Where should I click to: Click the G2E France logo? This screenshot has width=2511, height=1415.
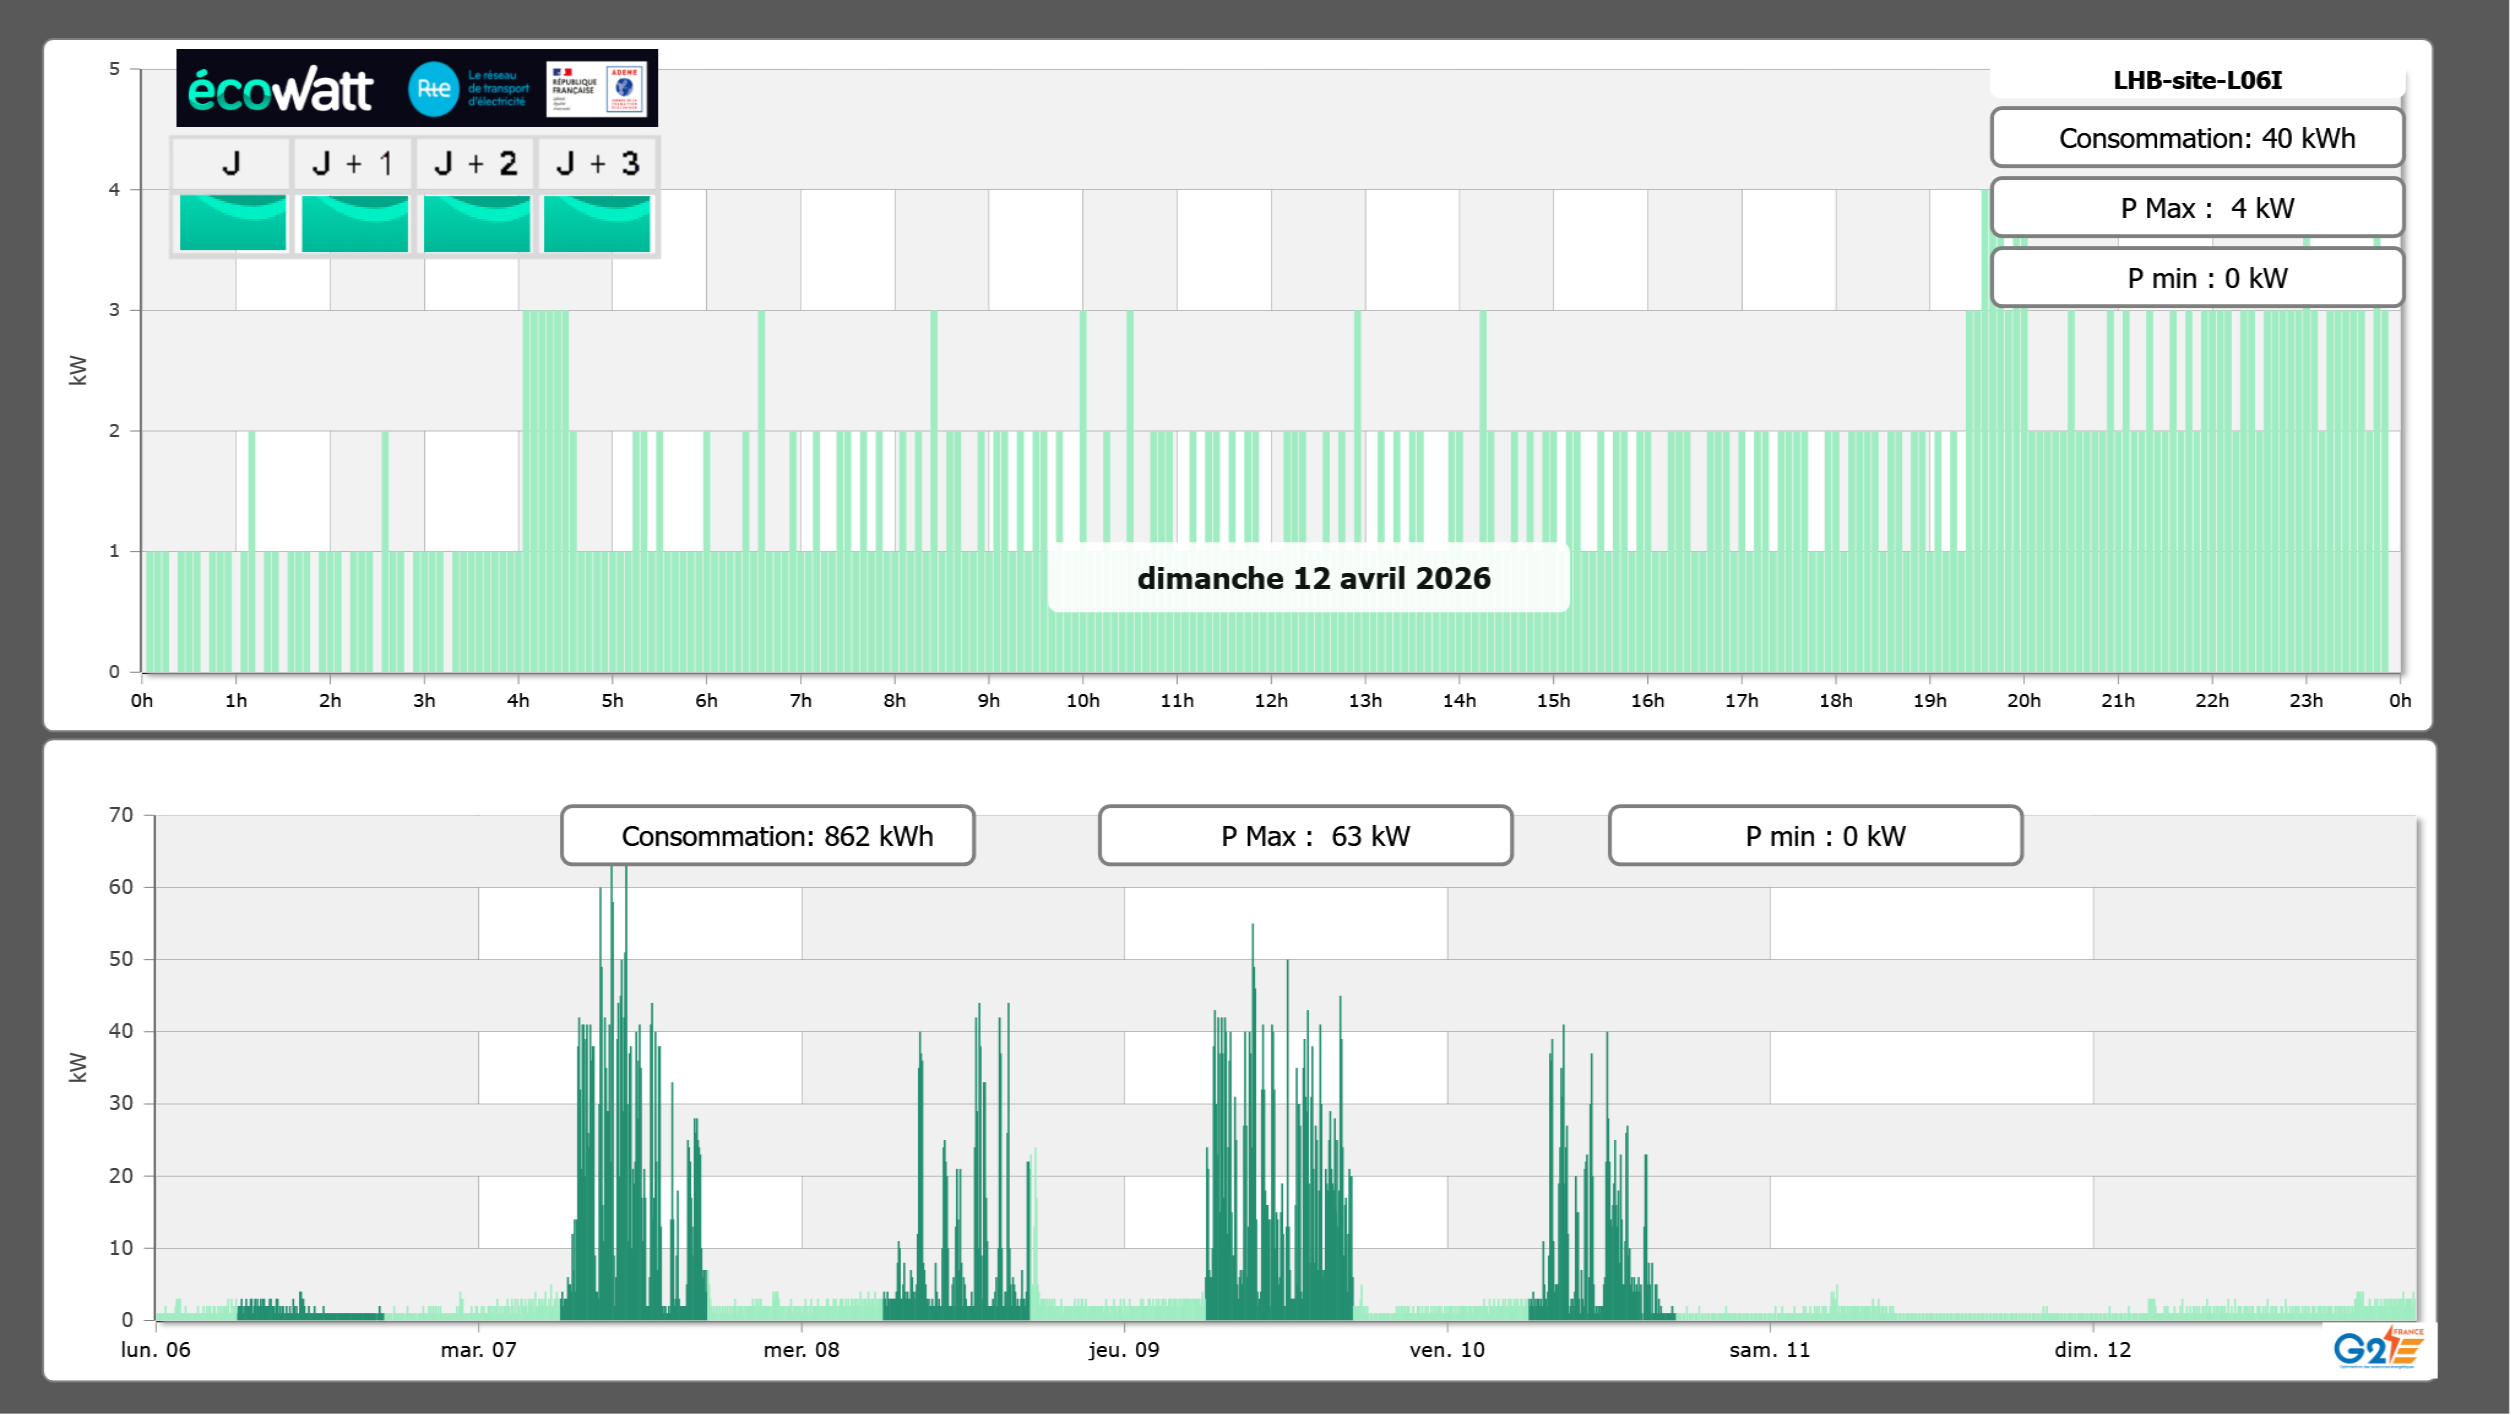[2378, 1348]
